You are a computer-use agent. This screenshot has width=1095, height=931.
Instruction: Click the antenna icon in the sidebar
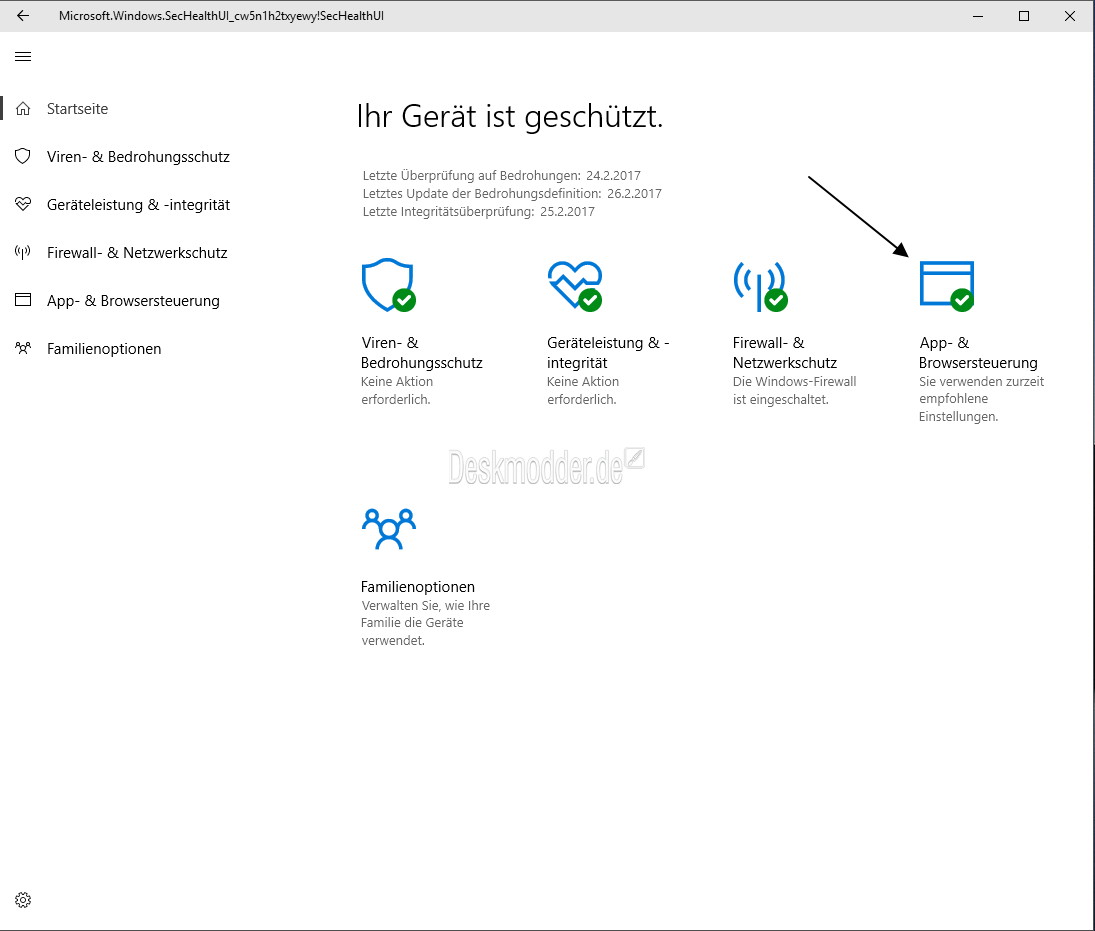point(23,252)
